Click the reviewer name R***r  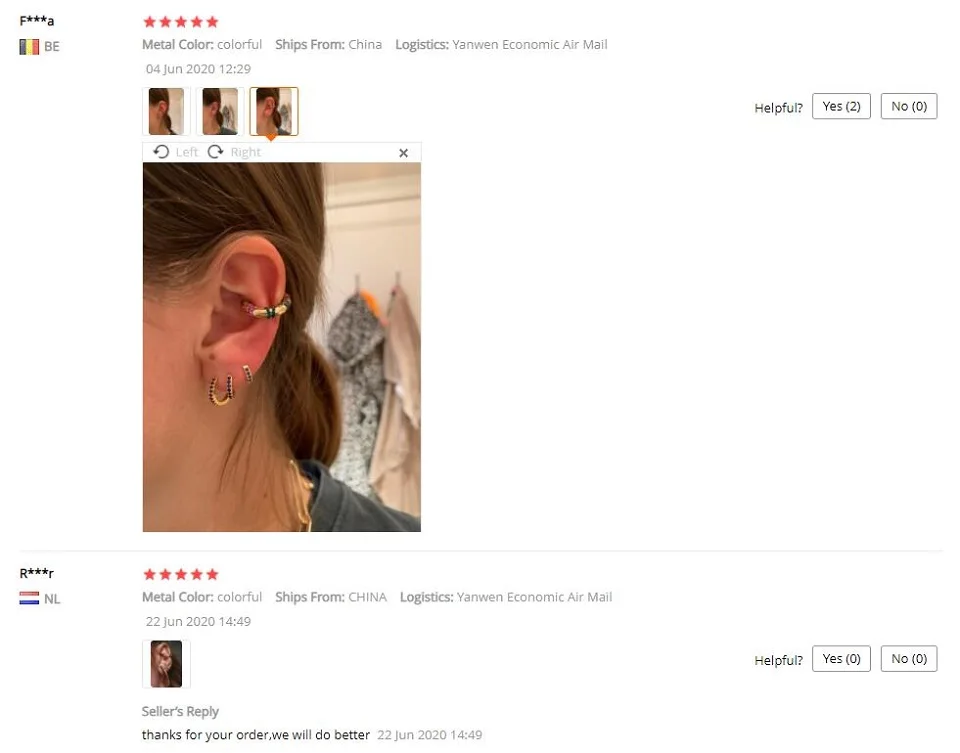37,573
